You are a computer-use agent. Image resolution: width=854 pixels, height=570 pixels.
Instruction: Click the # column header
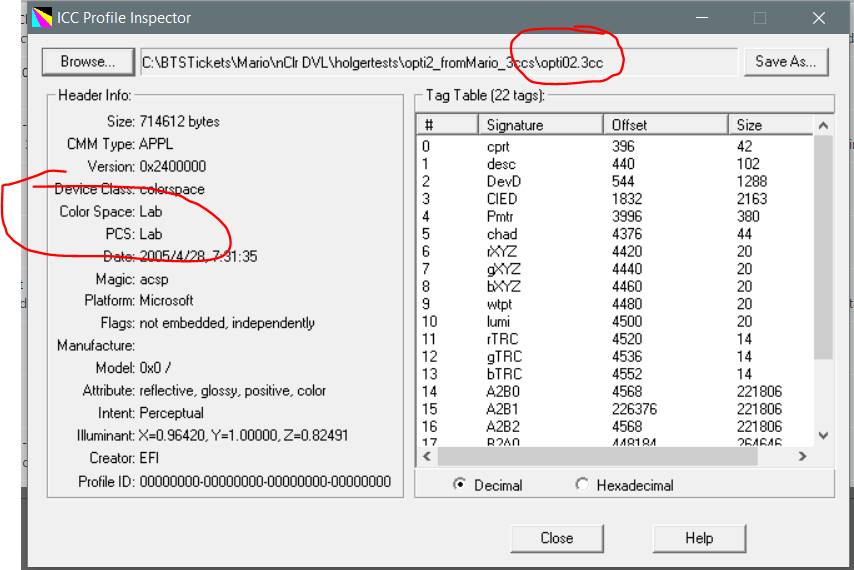click(448, 125)
